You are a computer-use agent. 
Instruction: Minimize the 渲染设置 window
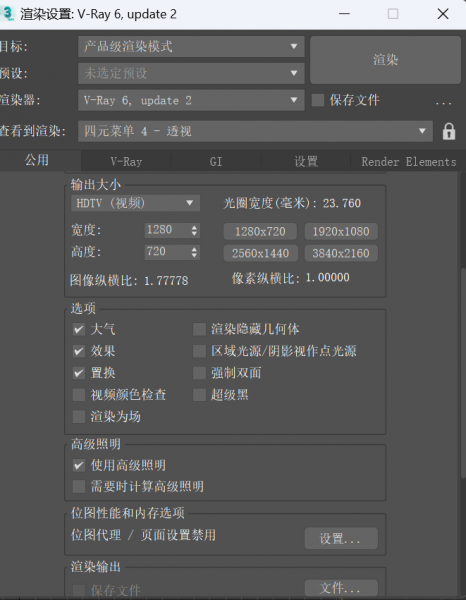tap(344, 14)
